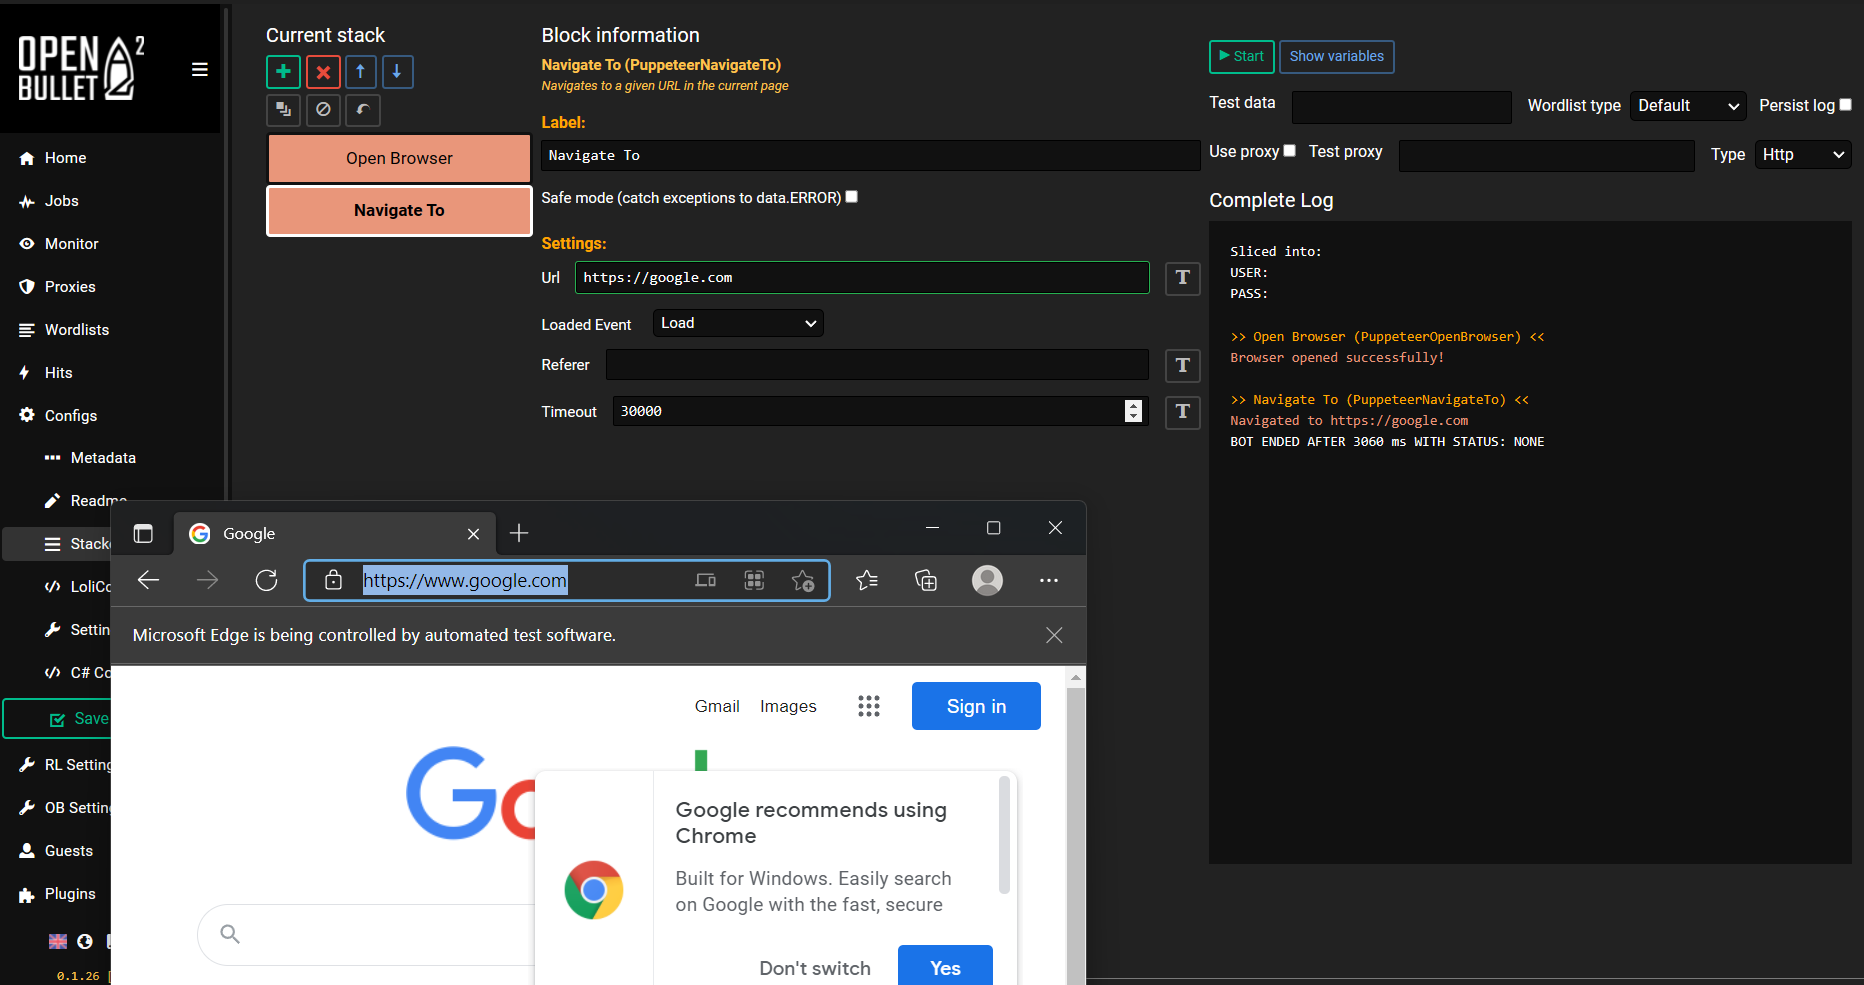Toggle the OpenBullet hamburger sidebar menu
The width and height of the screenshot is (1864, 985).
coord(200,69)
